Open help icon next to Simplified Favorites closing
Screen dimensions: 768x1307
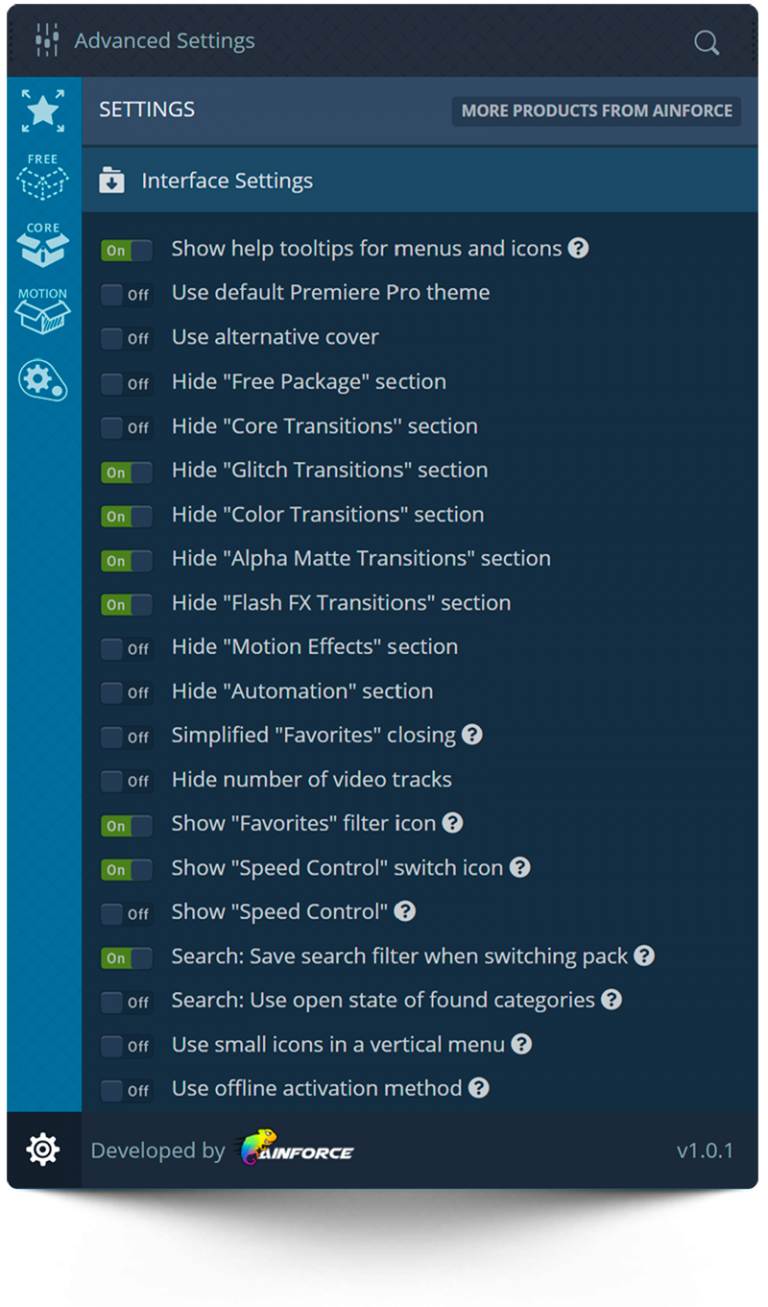click(x=471, y=734)
